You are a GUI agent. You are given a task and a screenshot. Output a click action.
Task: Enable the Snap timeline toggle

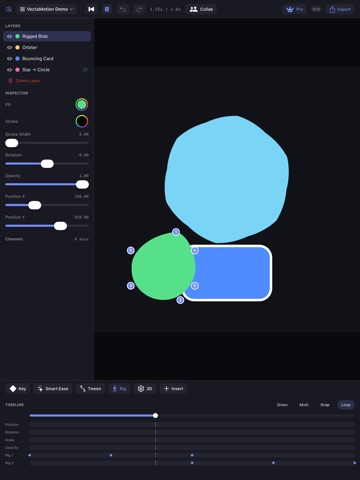point(325,405)
